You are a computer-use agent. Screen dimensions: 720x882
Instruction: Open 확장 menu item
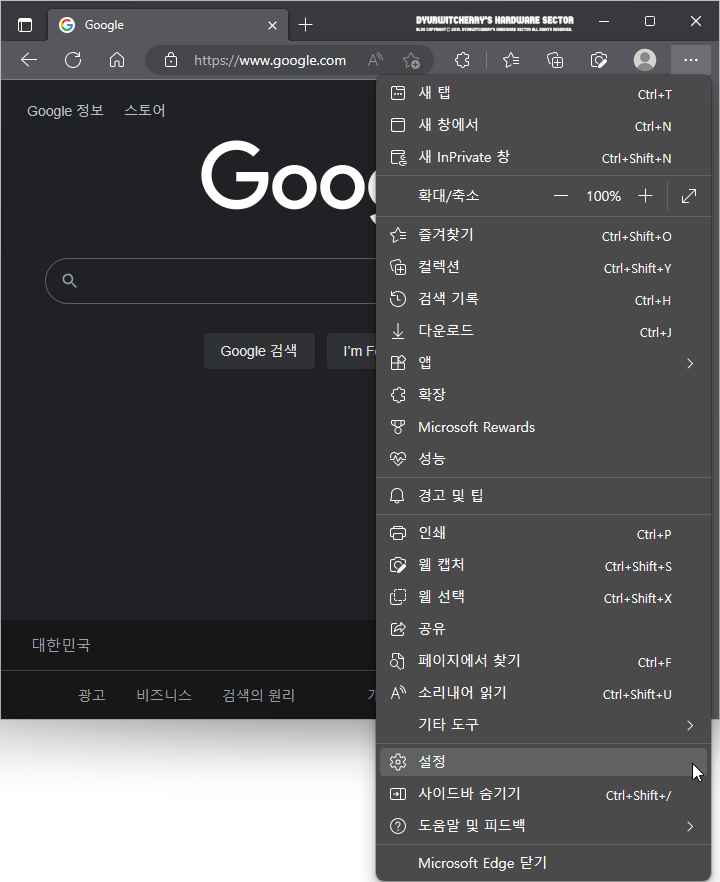pyautogui.click(x=543, y=395)
